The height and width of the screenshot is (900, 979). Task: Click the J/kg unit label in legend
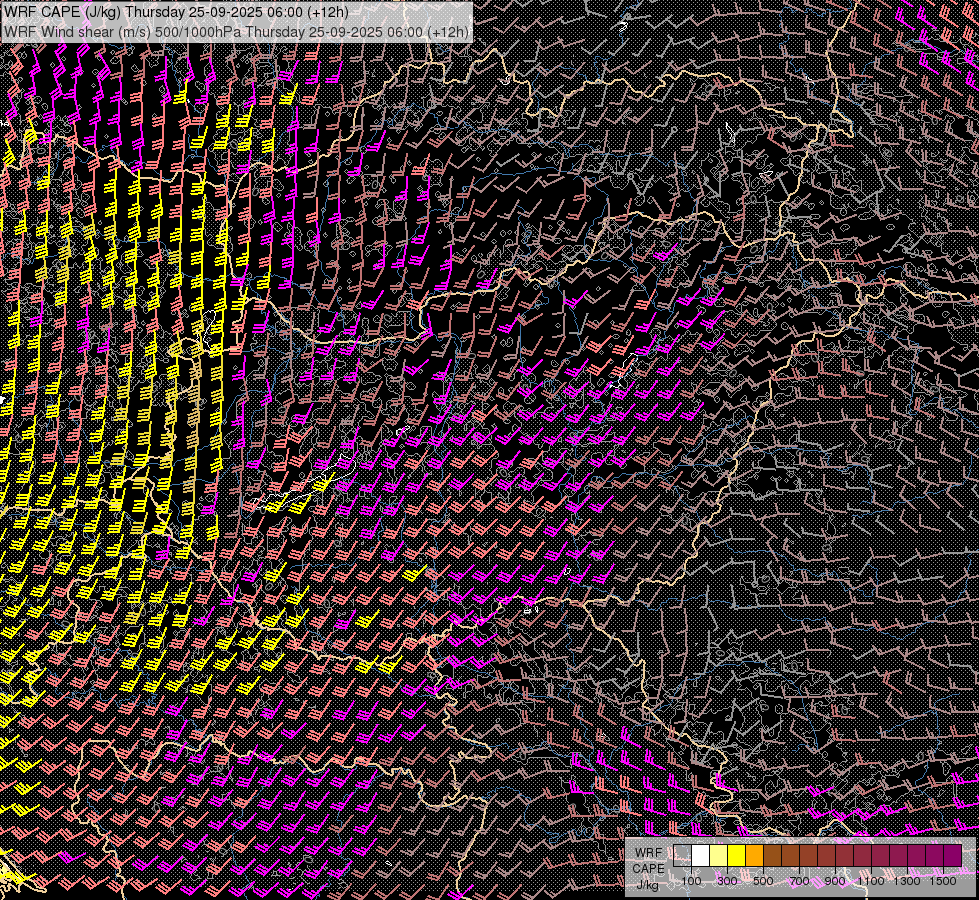(648, 884)
